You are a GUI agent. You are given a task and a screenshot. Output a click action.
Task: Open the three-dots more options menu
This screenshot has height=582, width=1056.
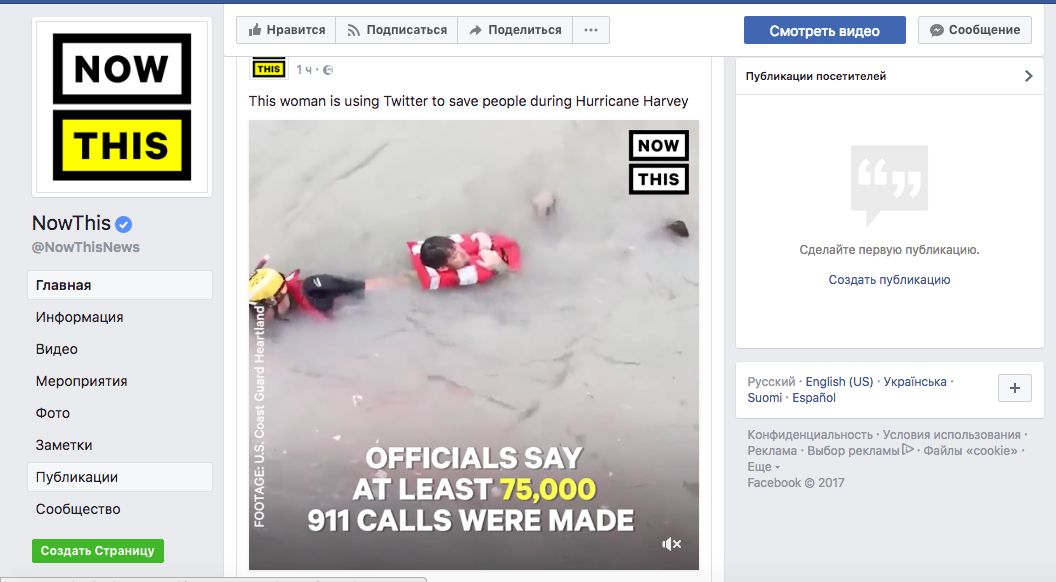[x=591, y=30]
